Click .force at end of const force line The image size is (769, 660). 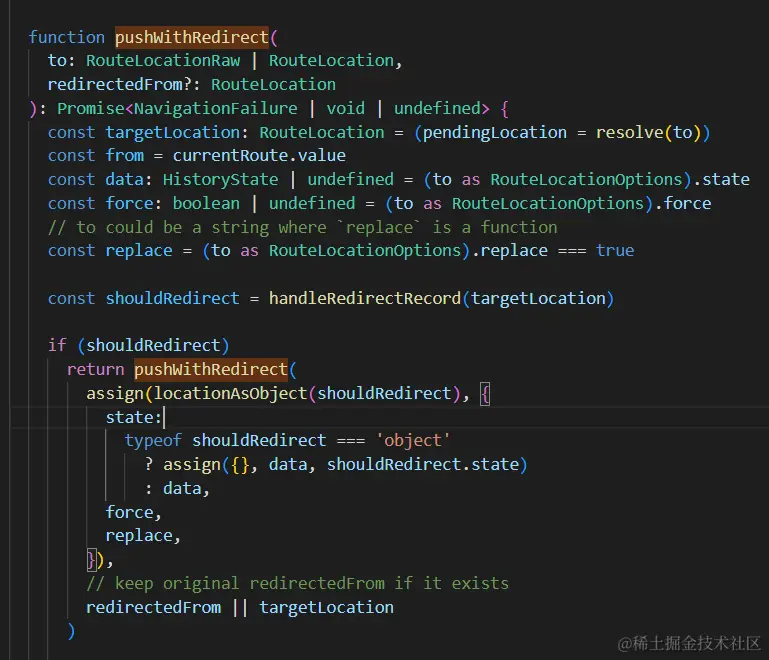[x=683, y=203]
